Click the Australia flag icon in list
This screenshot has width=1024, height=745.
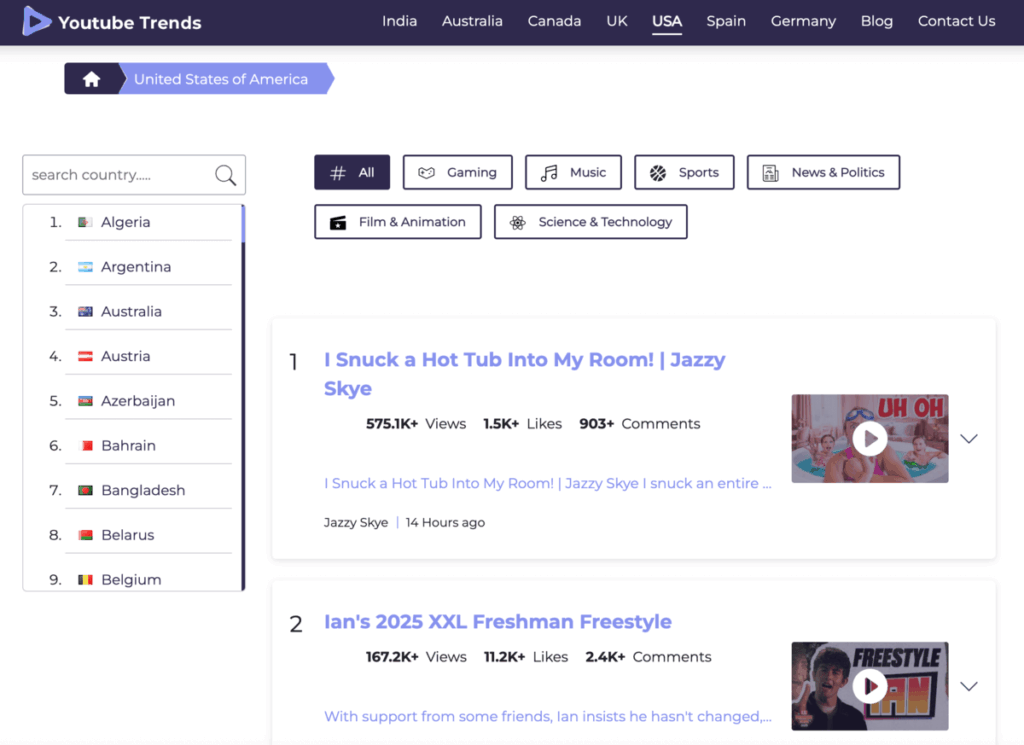pos(85,311)
